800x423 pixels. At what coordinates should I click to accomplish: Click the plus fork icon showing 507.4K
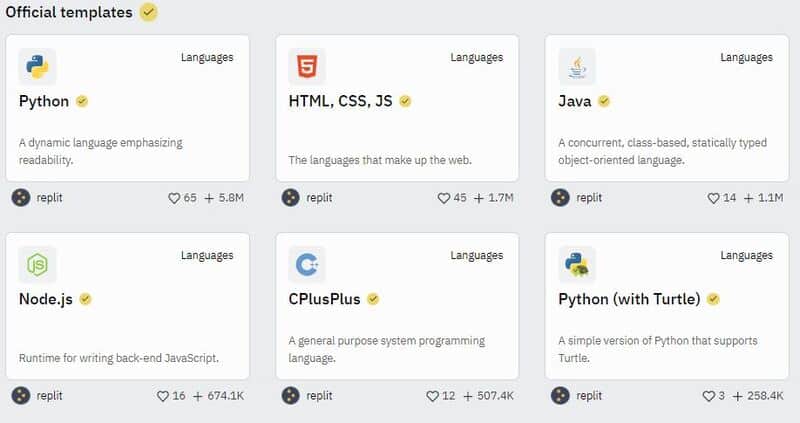[x=468, y=396]
